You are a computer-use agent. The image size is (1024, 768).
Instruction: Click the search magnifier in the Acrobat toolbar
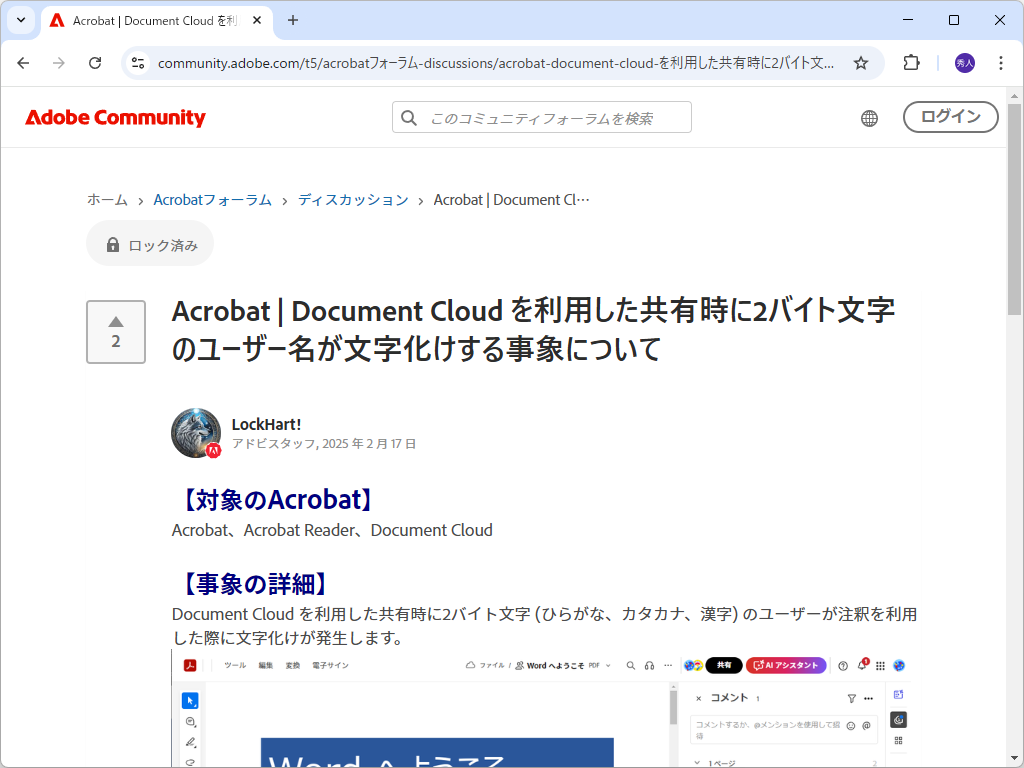coord(629,664)
